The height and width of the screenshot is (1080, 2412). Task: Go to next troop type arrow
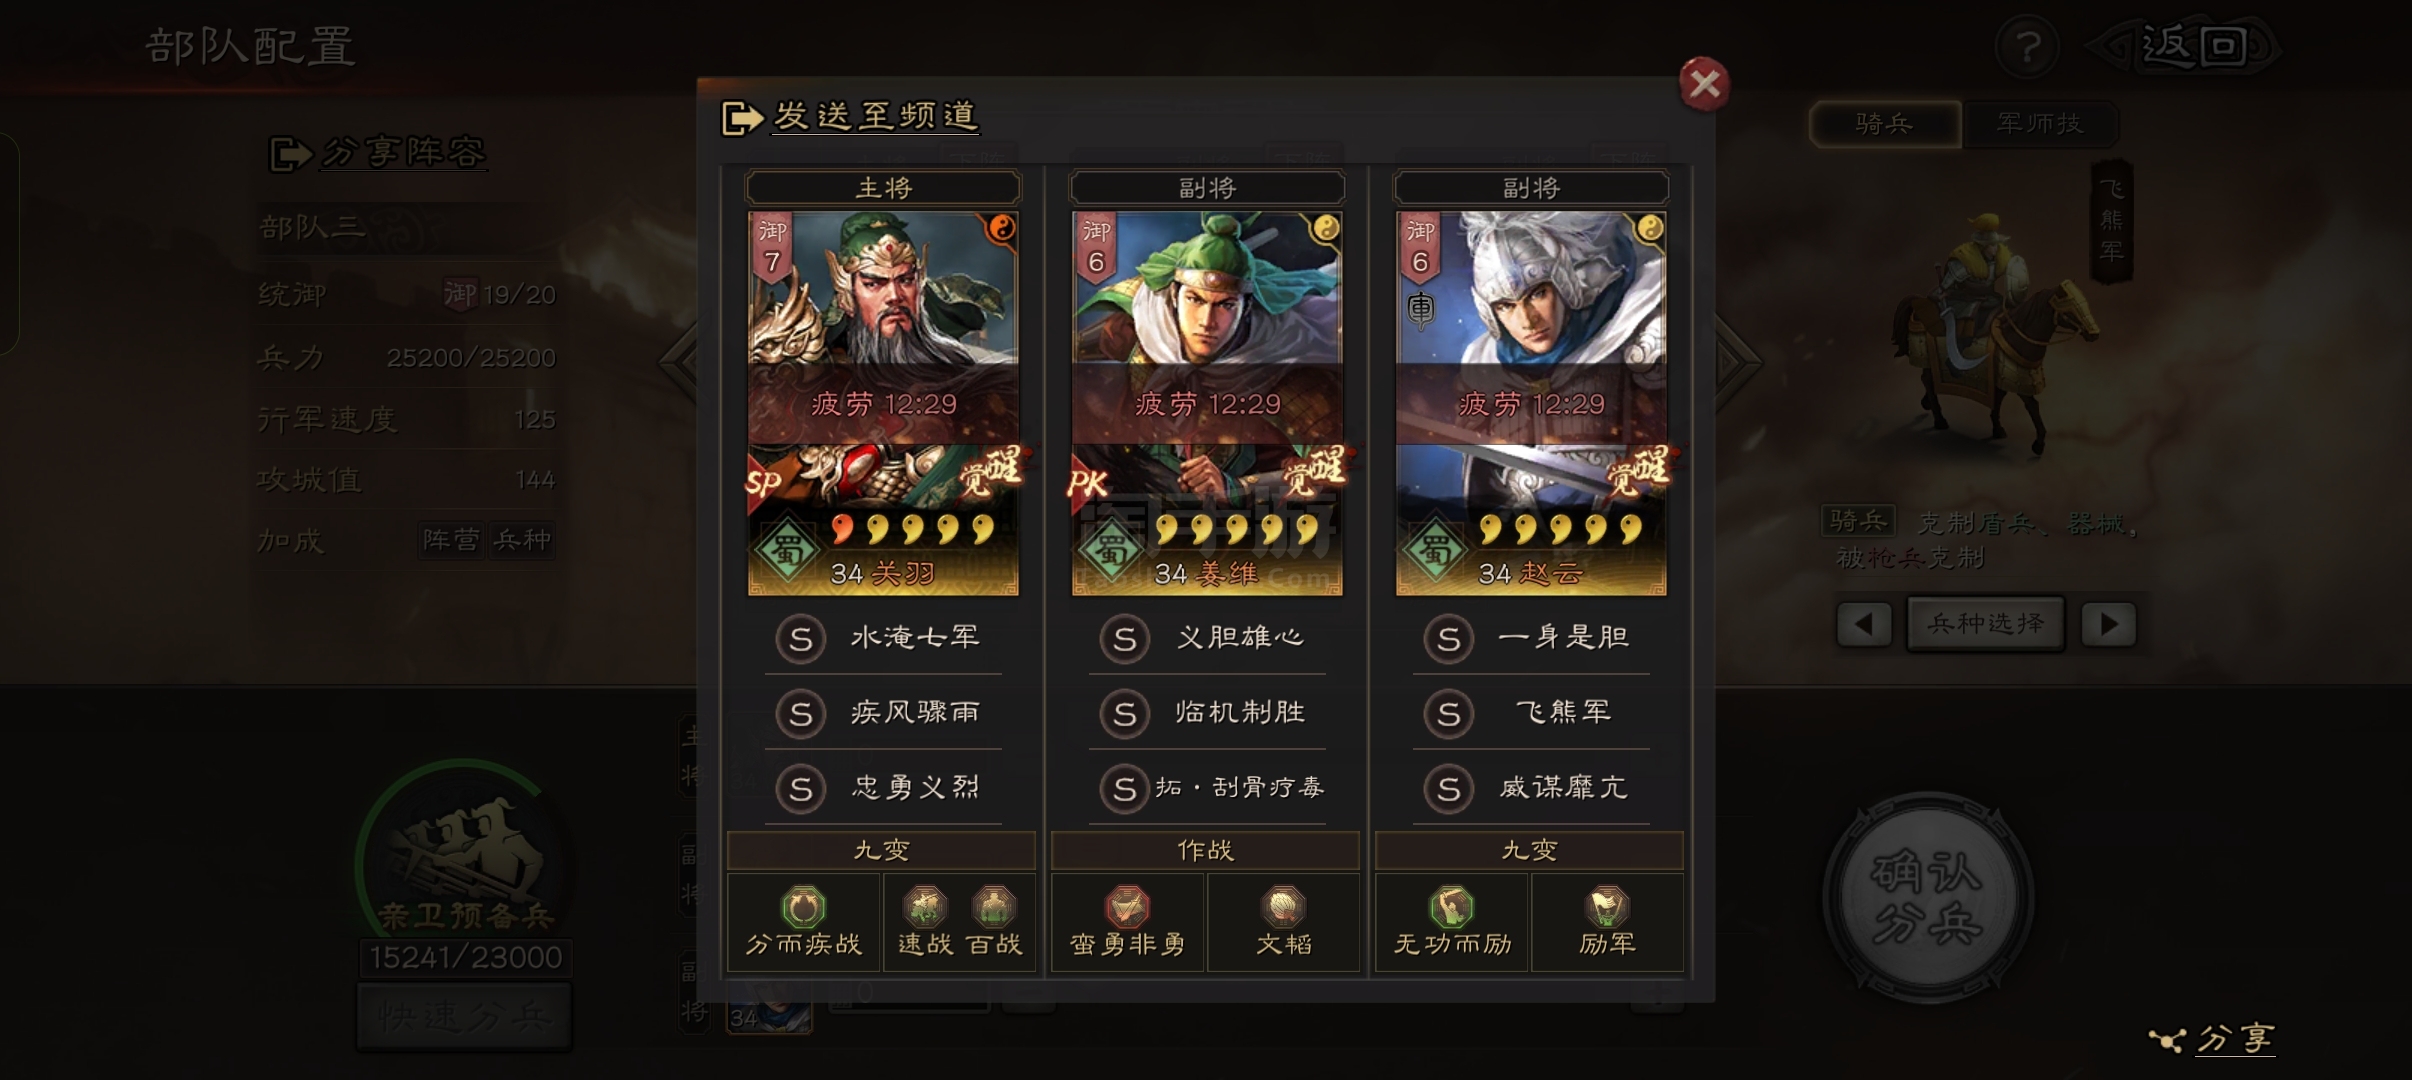point(2109,624)
